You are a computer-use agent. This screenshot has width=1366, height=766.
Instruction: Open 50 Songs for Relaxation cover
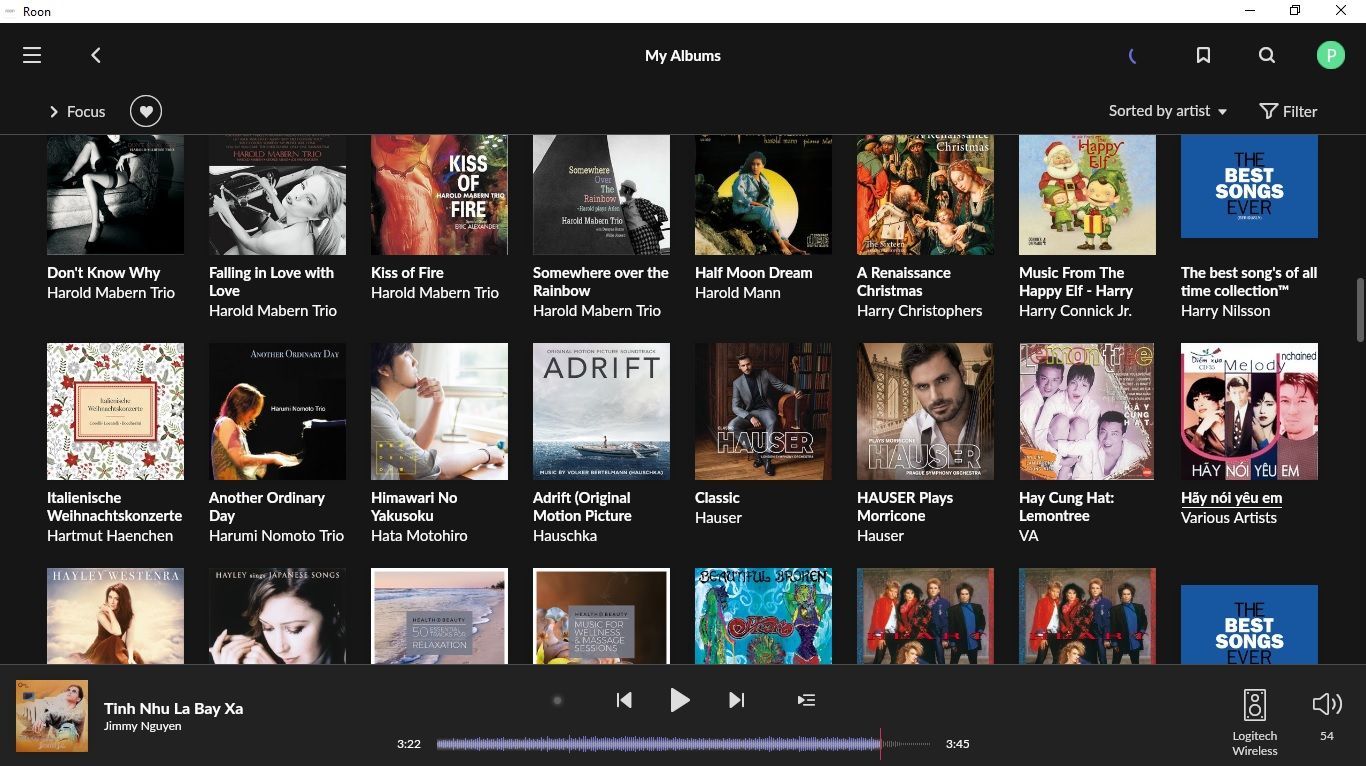[x=439, y=616]
